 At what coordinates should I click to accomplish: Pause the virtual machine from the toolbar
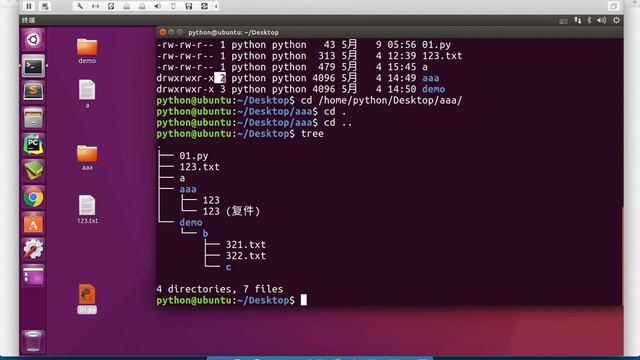tap(29, 6)
